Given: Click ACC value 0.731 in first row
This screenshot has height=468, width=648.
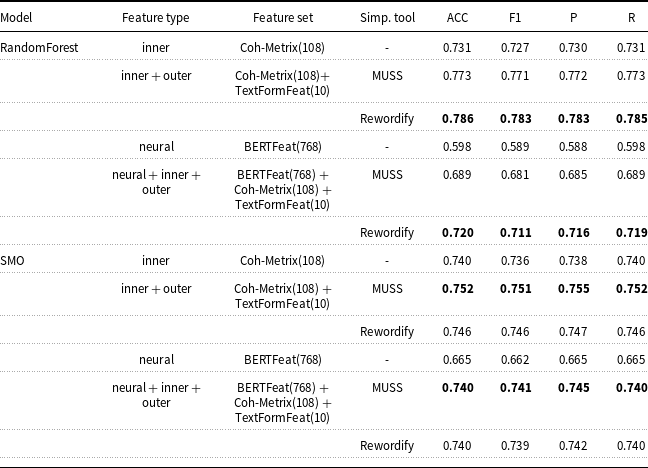Looking at the screenshot, I should 457,48.
